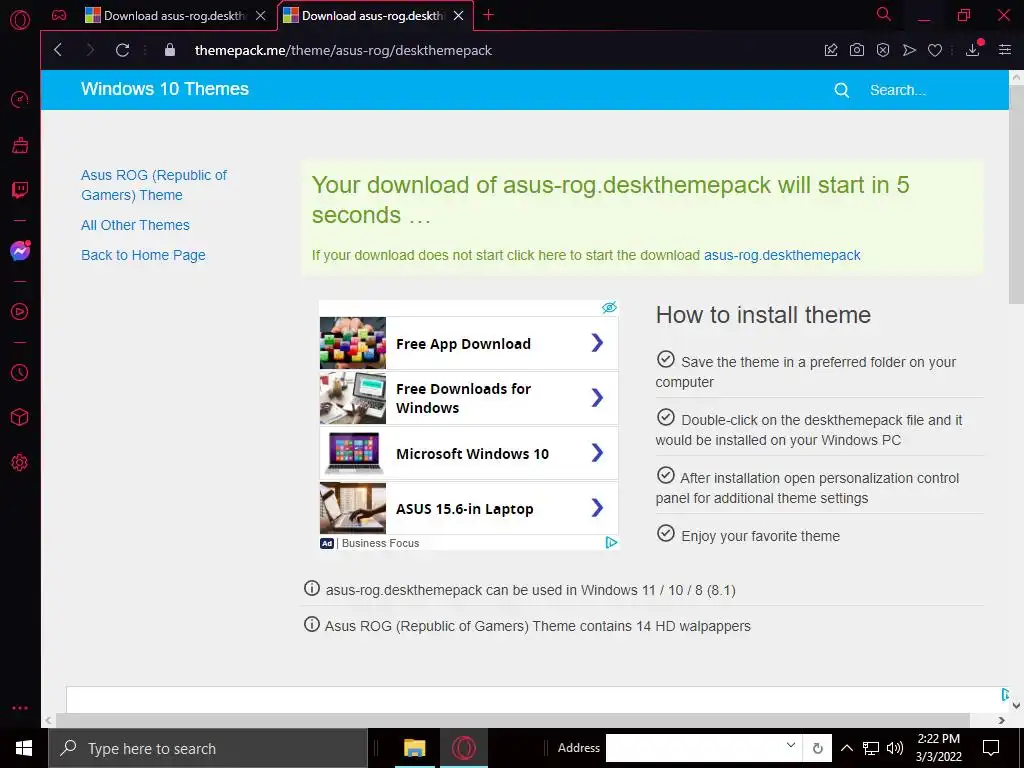Screen dimensions: 1024x768
Task: Open the network tray icon
Action: [x=871, y=748]
